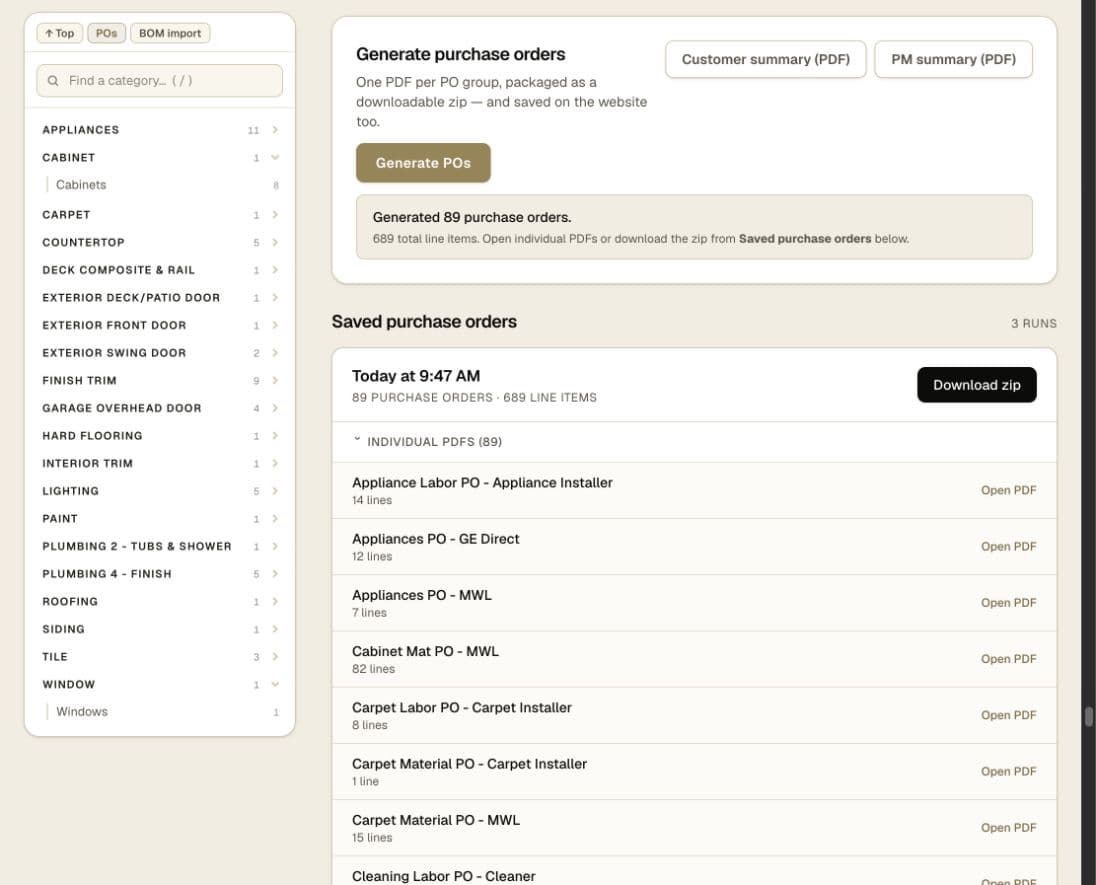Viewport: 1096px width, 885px height.
Task: Click the Generate POs button
Action: click(423, 163)
